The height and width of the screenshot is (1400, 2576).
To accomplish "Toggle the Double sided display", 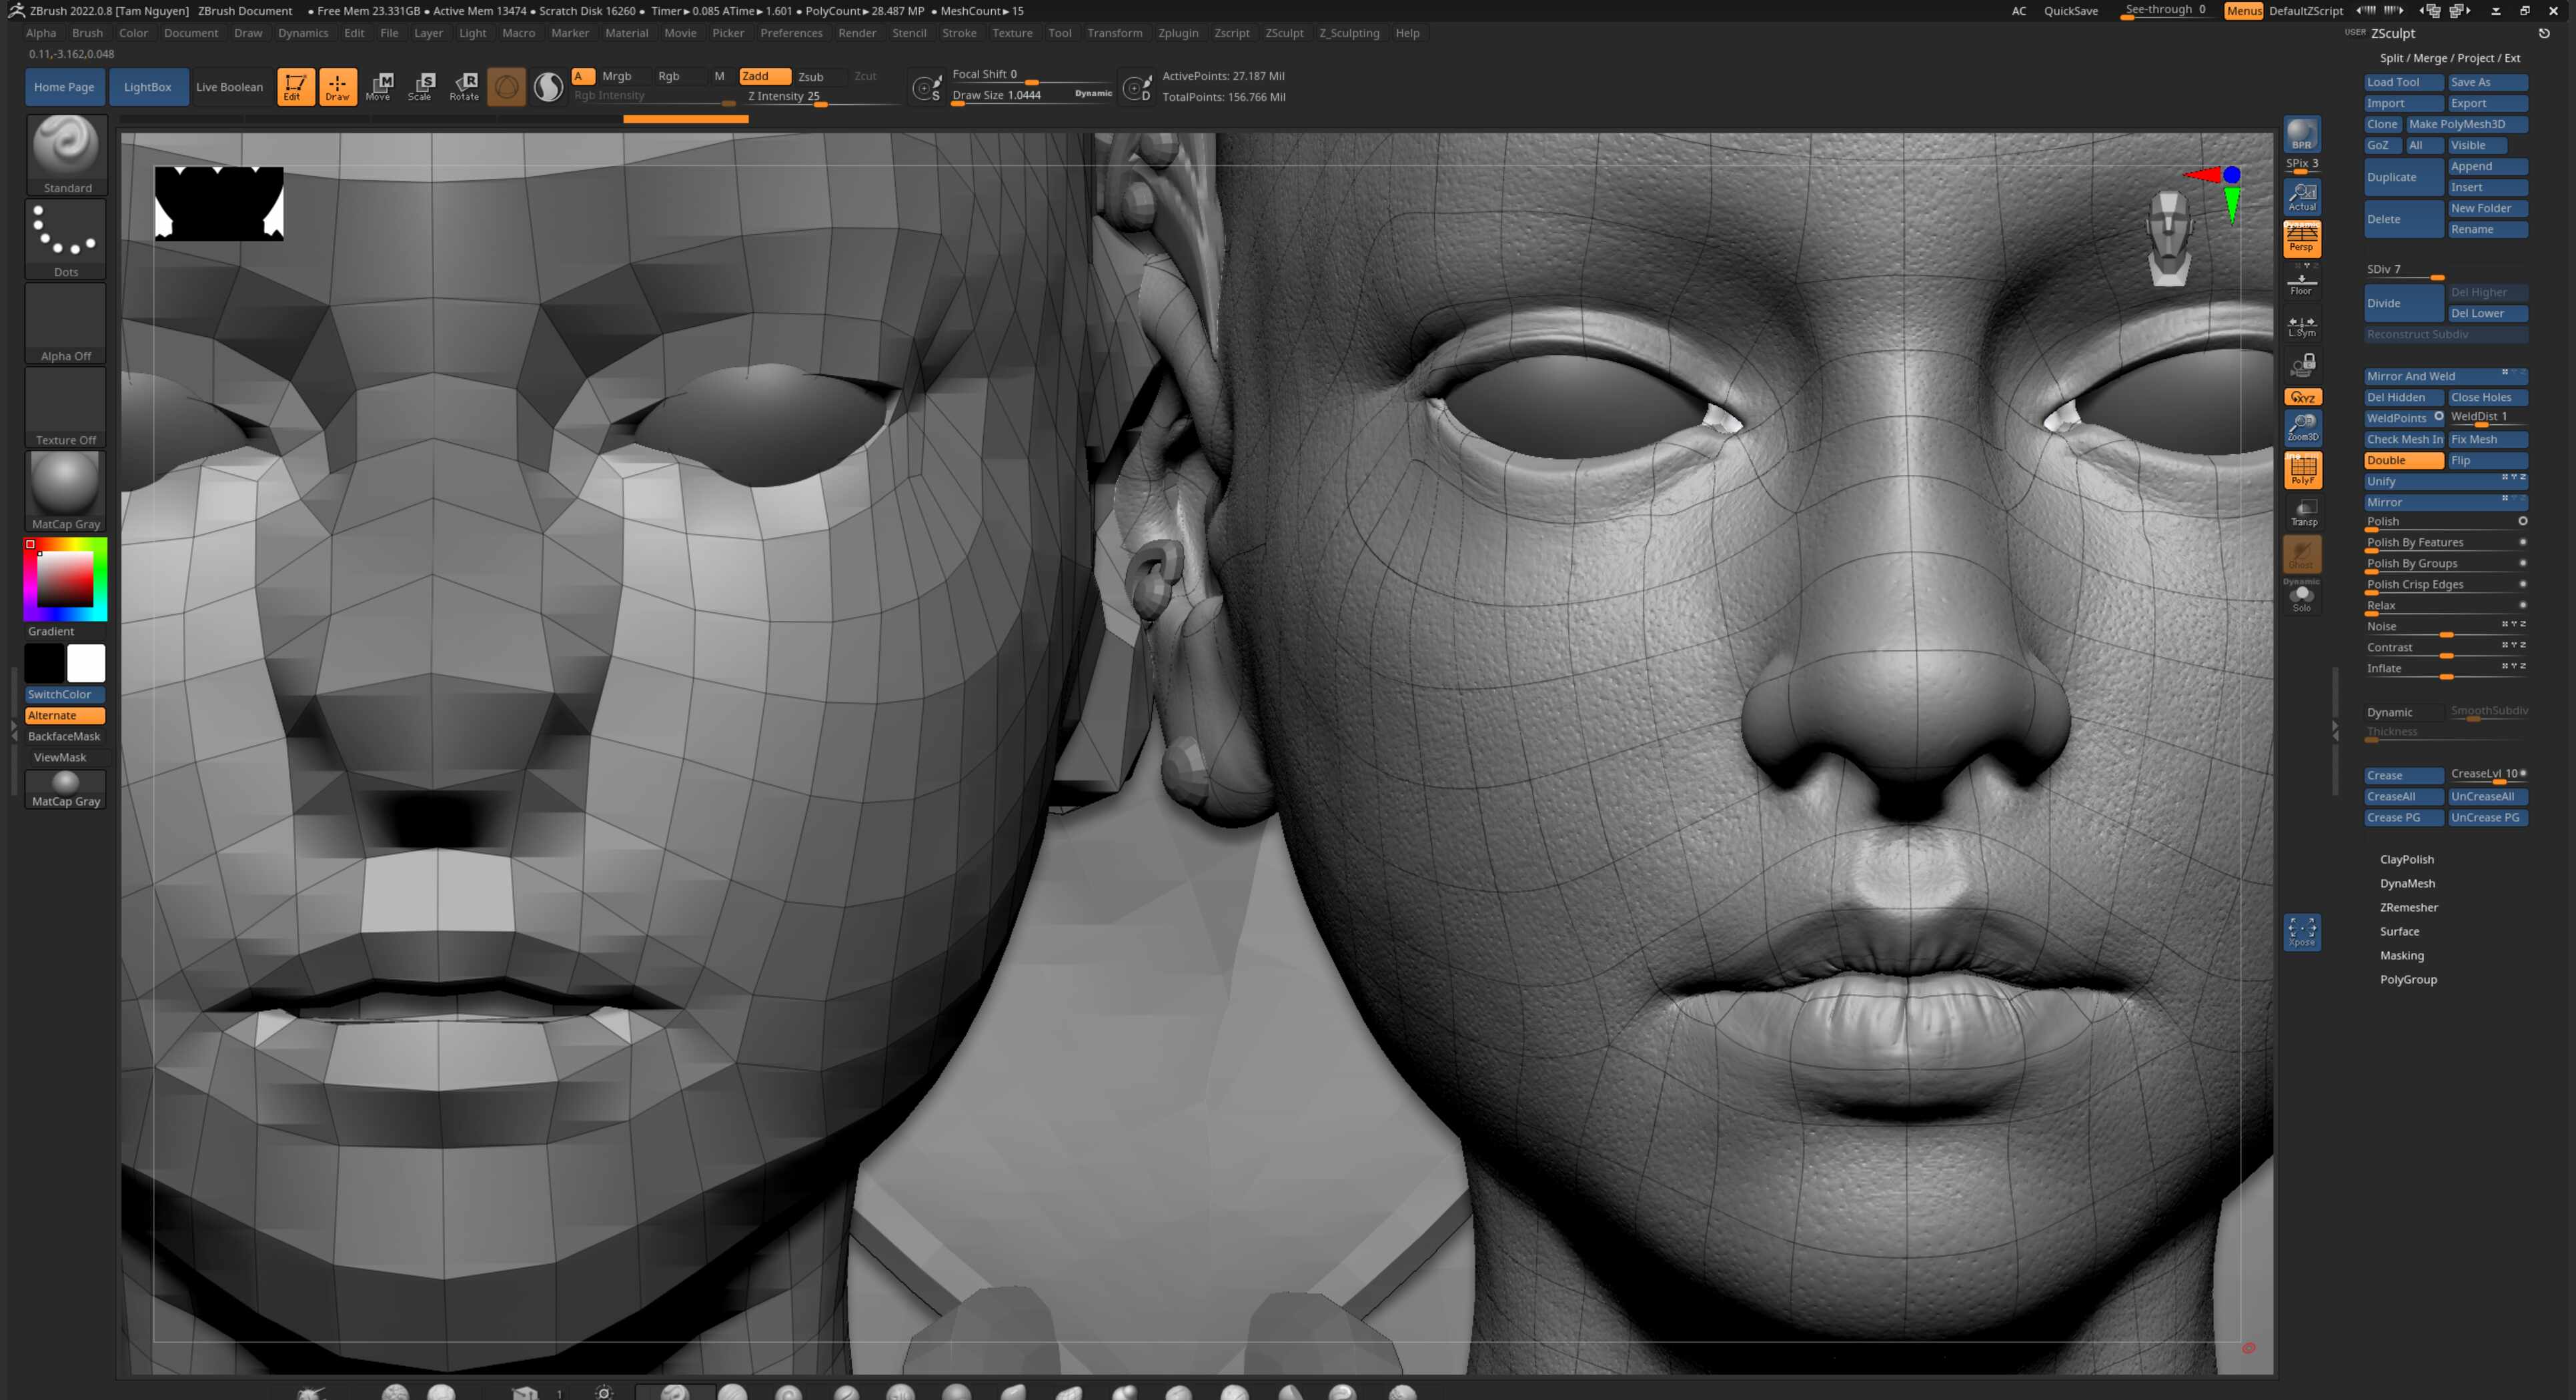I will (x=2402, y=460).
